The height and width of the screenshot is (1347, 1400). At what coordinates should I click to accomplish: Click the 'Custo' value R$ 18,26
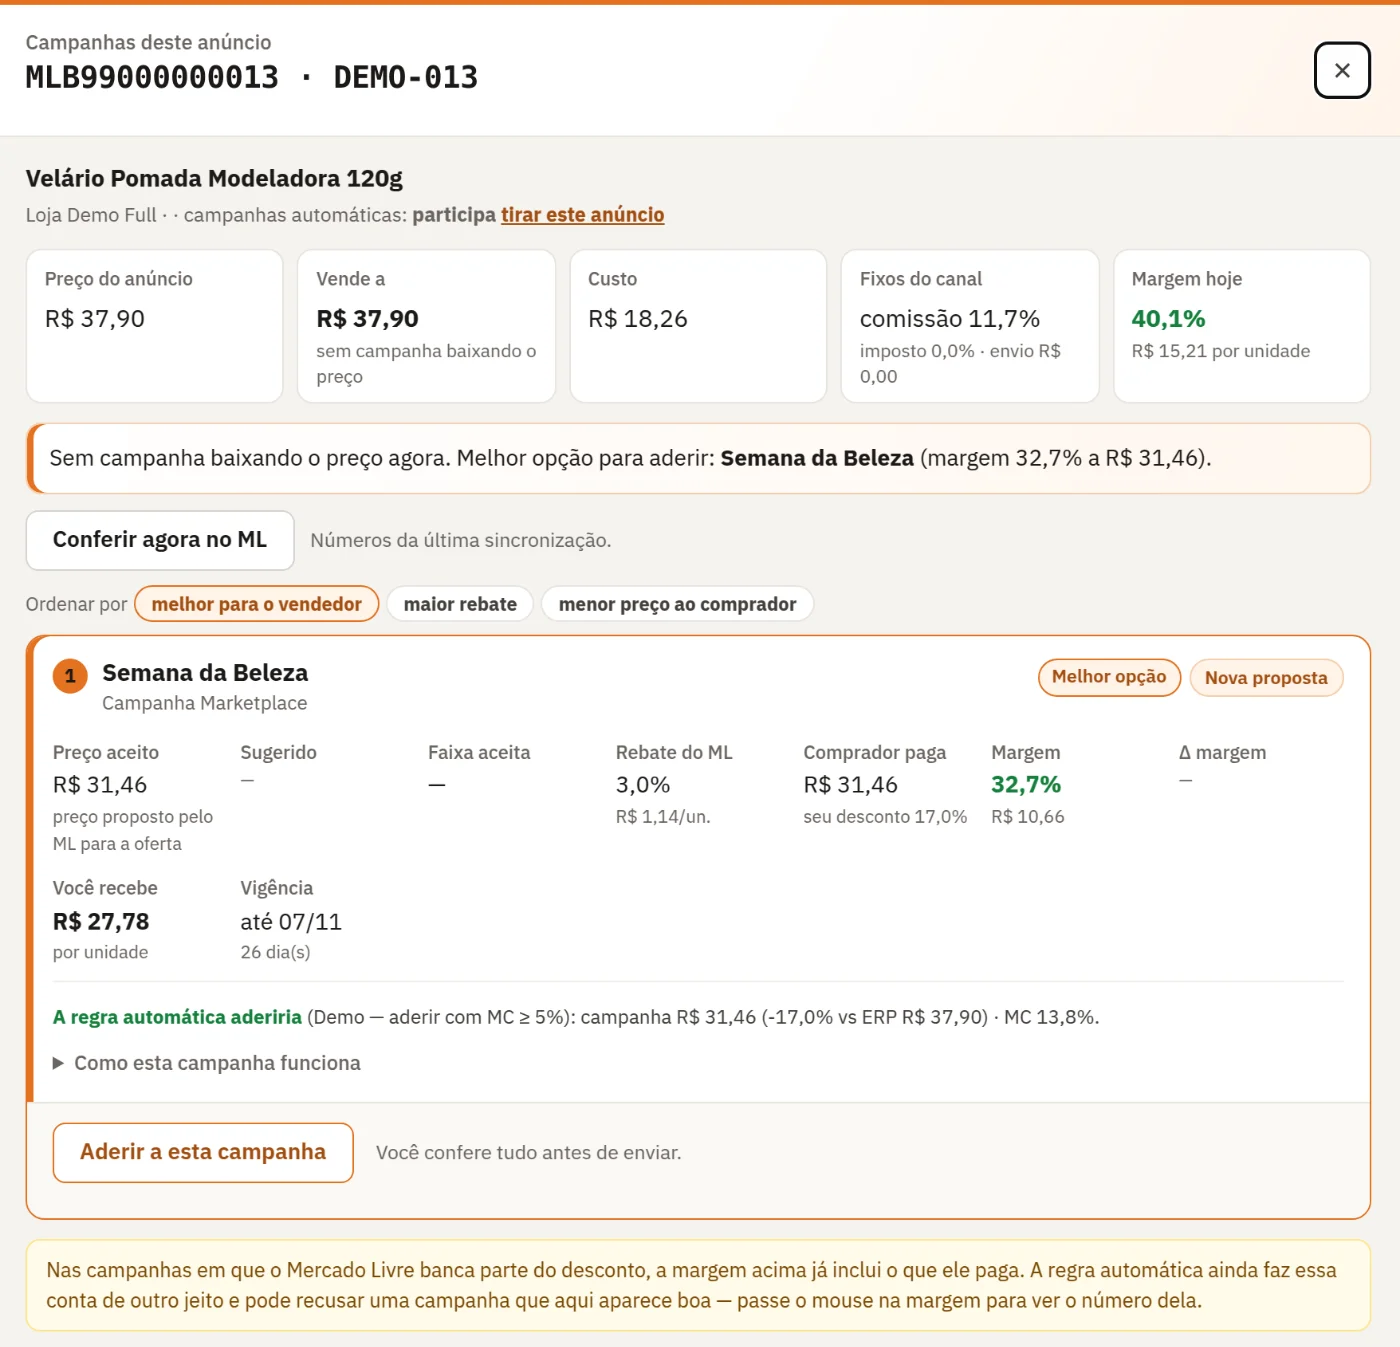pos(638,319)
